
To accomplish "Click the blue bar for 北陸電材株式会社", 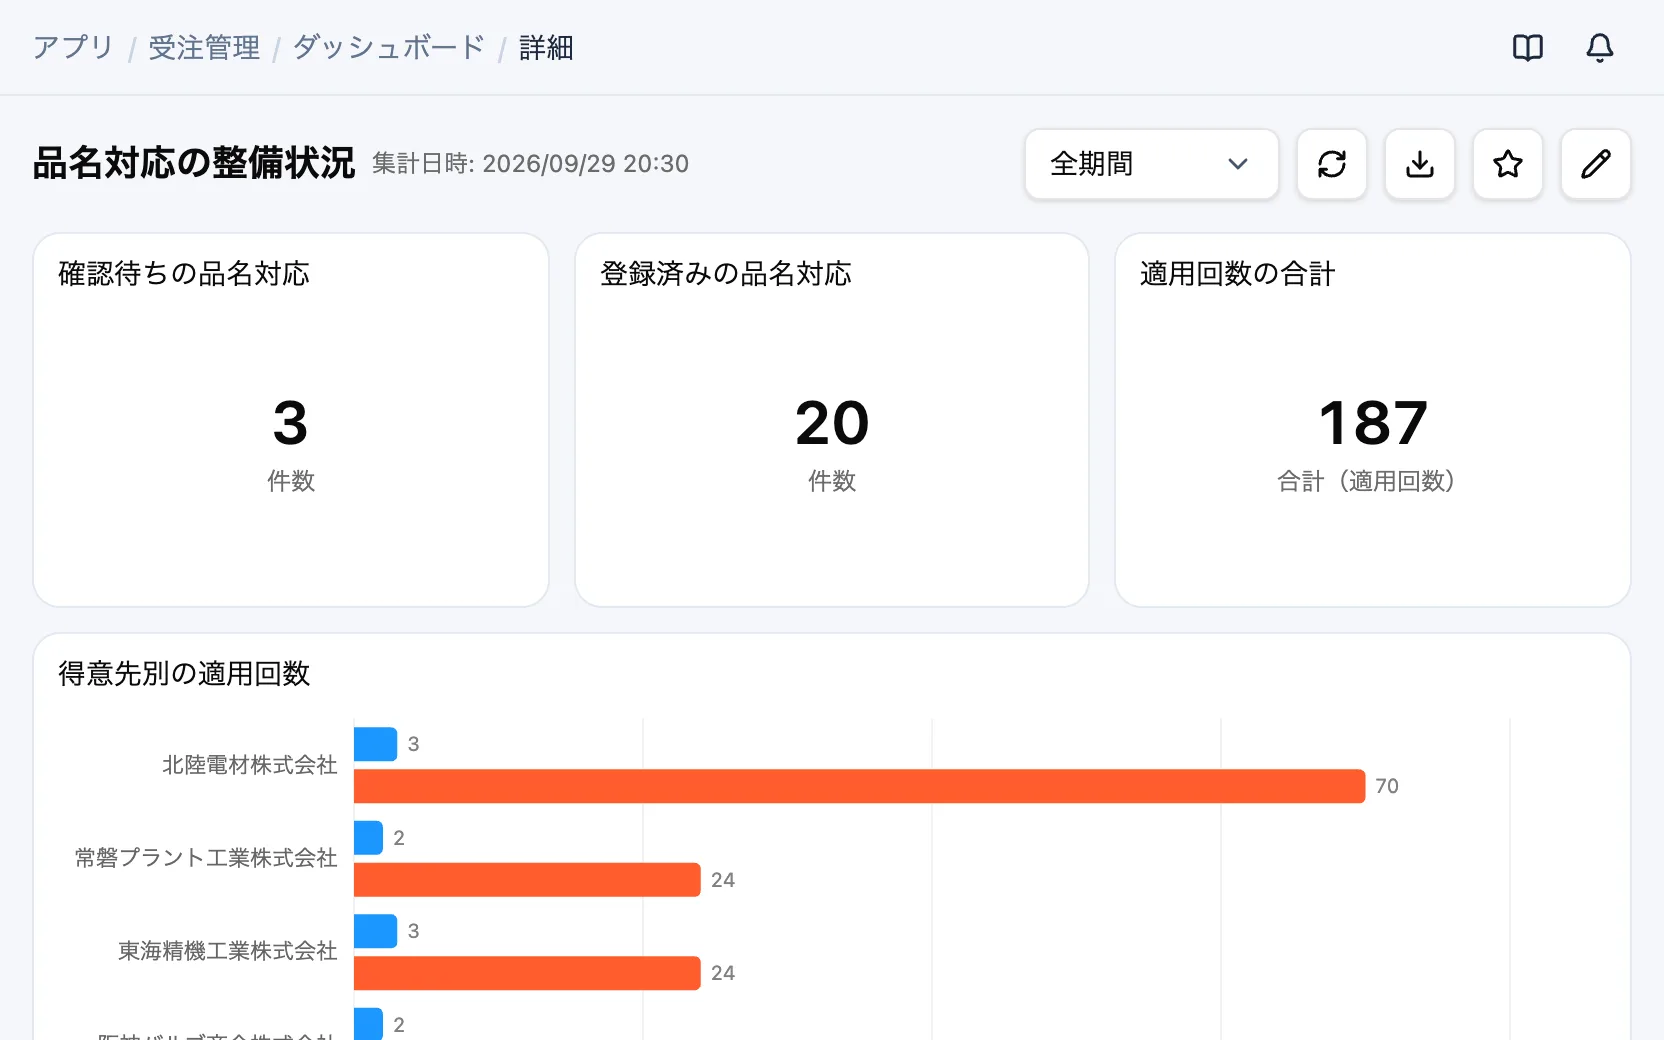I will click(x=375, y=744).
